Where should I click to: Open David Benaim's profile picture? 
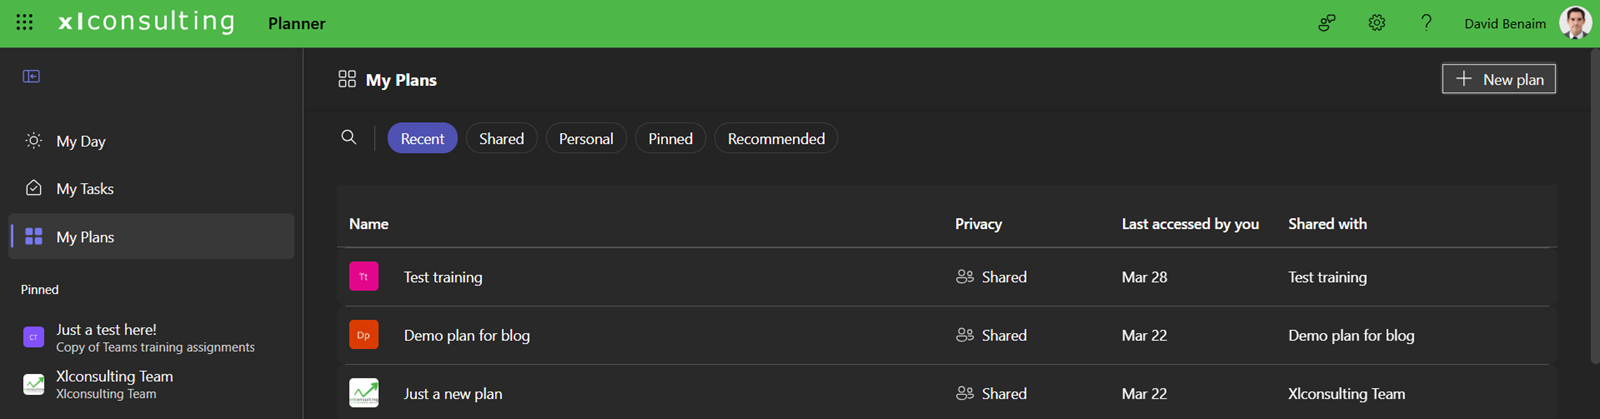pos(1575,23)
